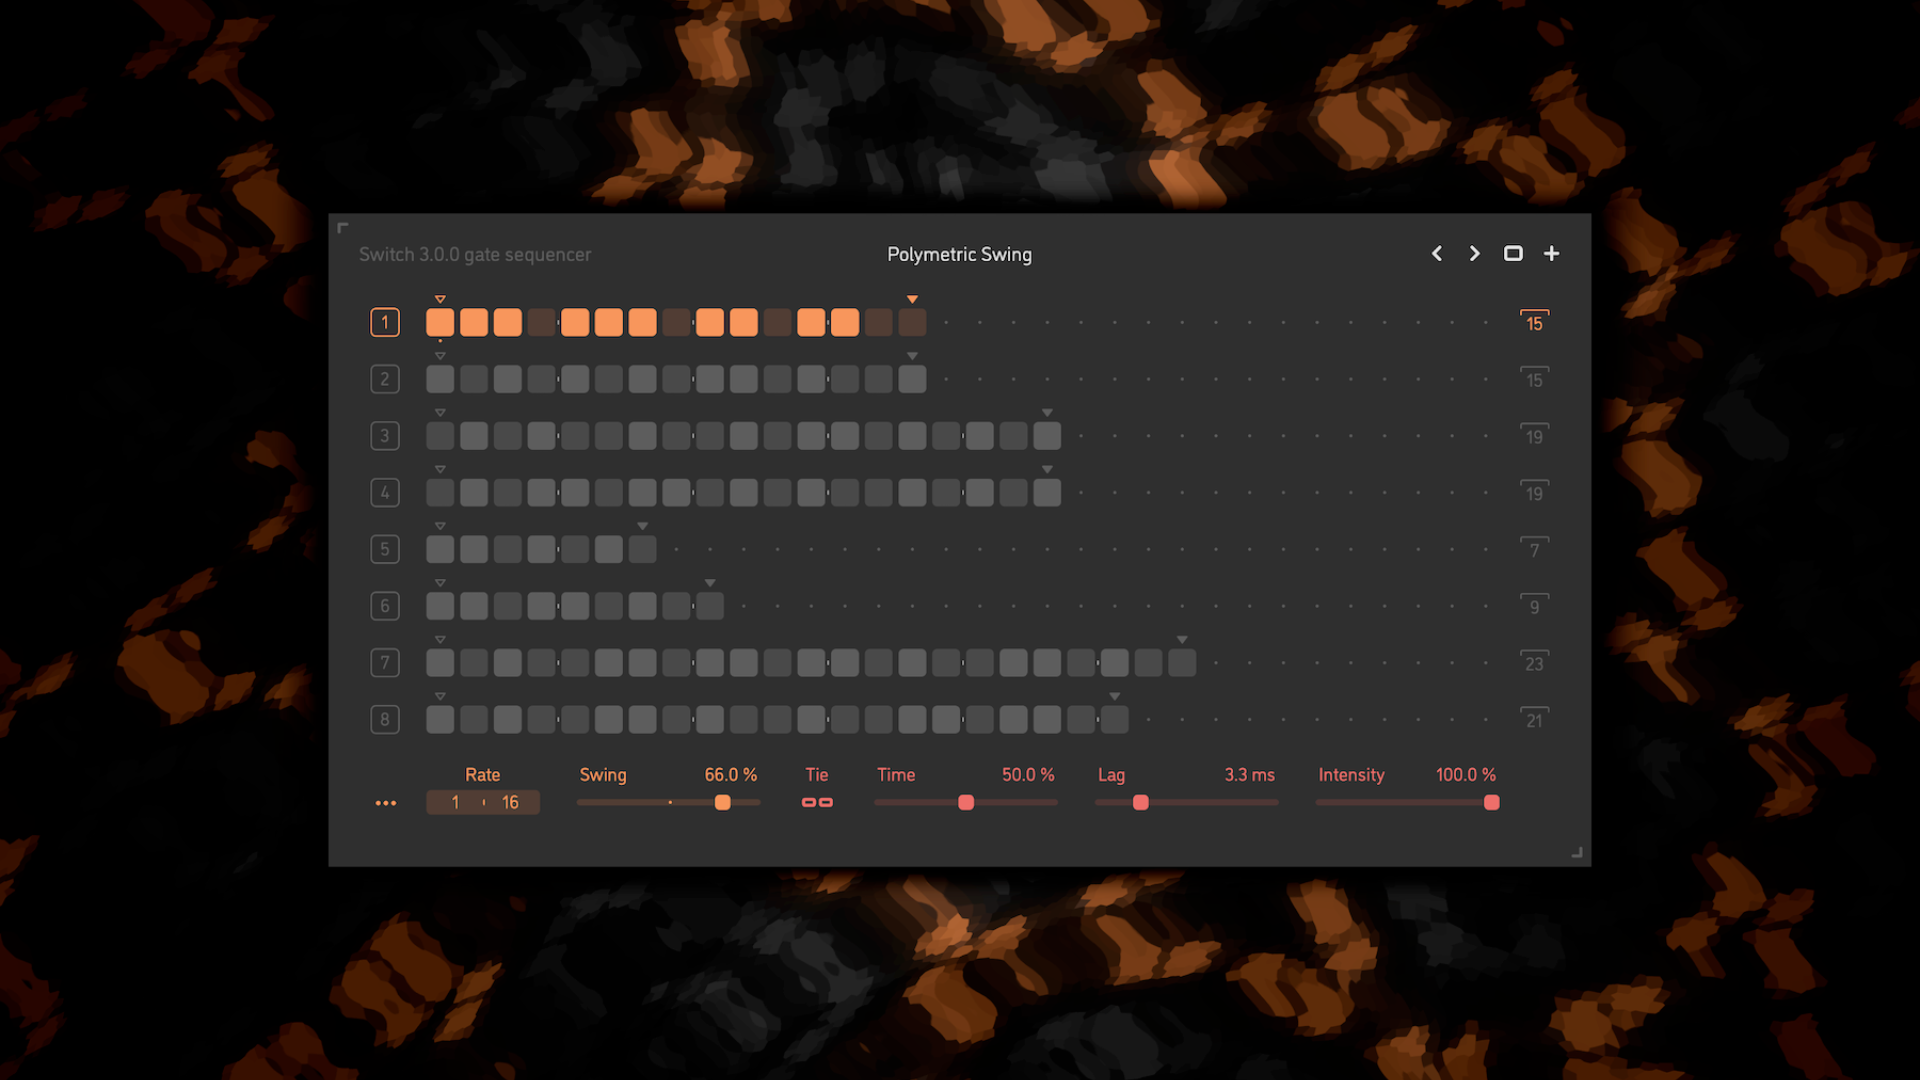The image size is (1920, 1080).
Task: Click the Time 50.0 % value
Action: (1028, 775)
